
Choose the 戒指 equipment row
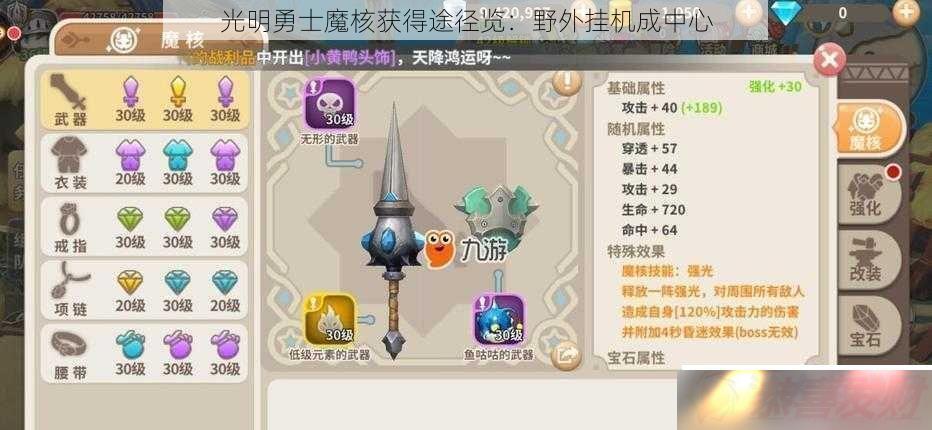coord(144,227)
